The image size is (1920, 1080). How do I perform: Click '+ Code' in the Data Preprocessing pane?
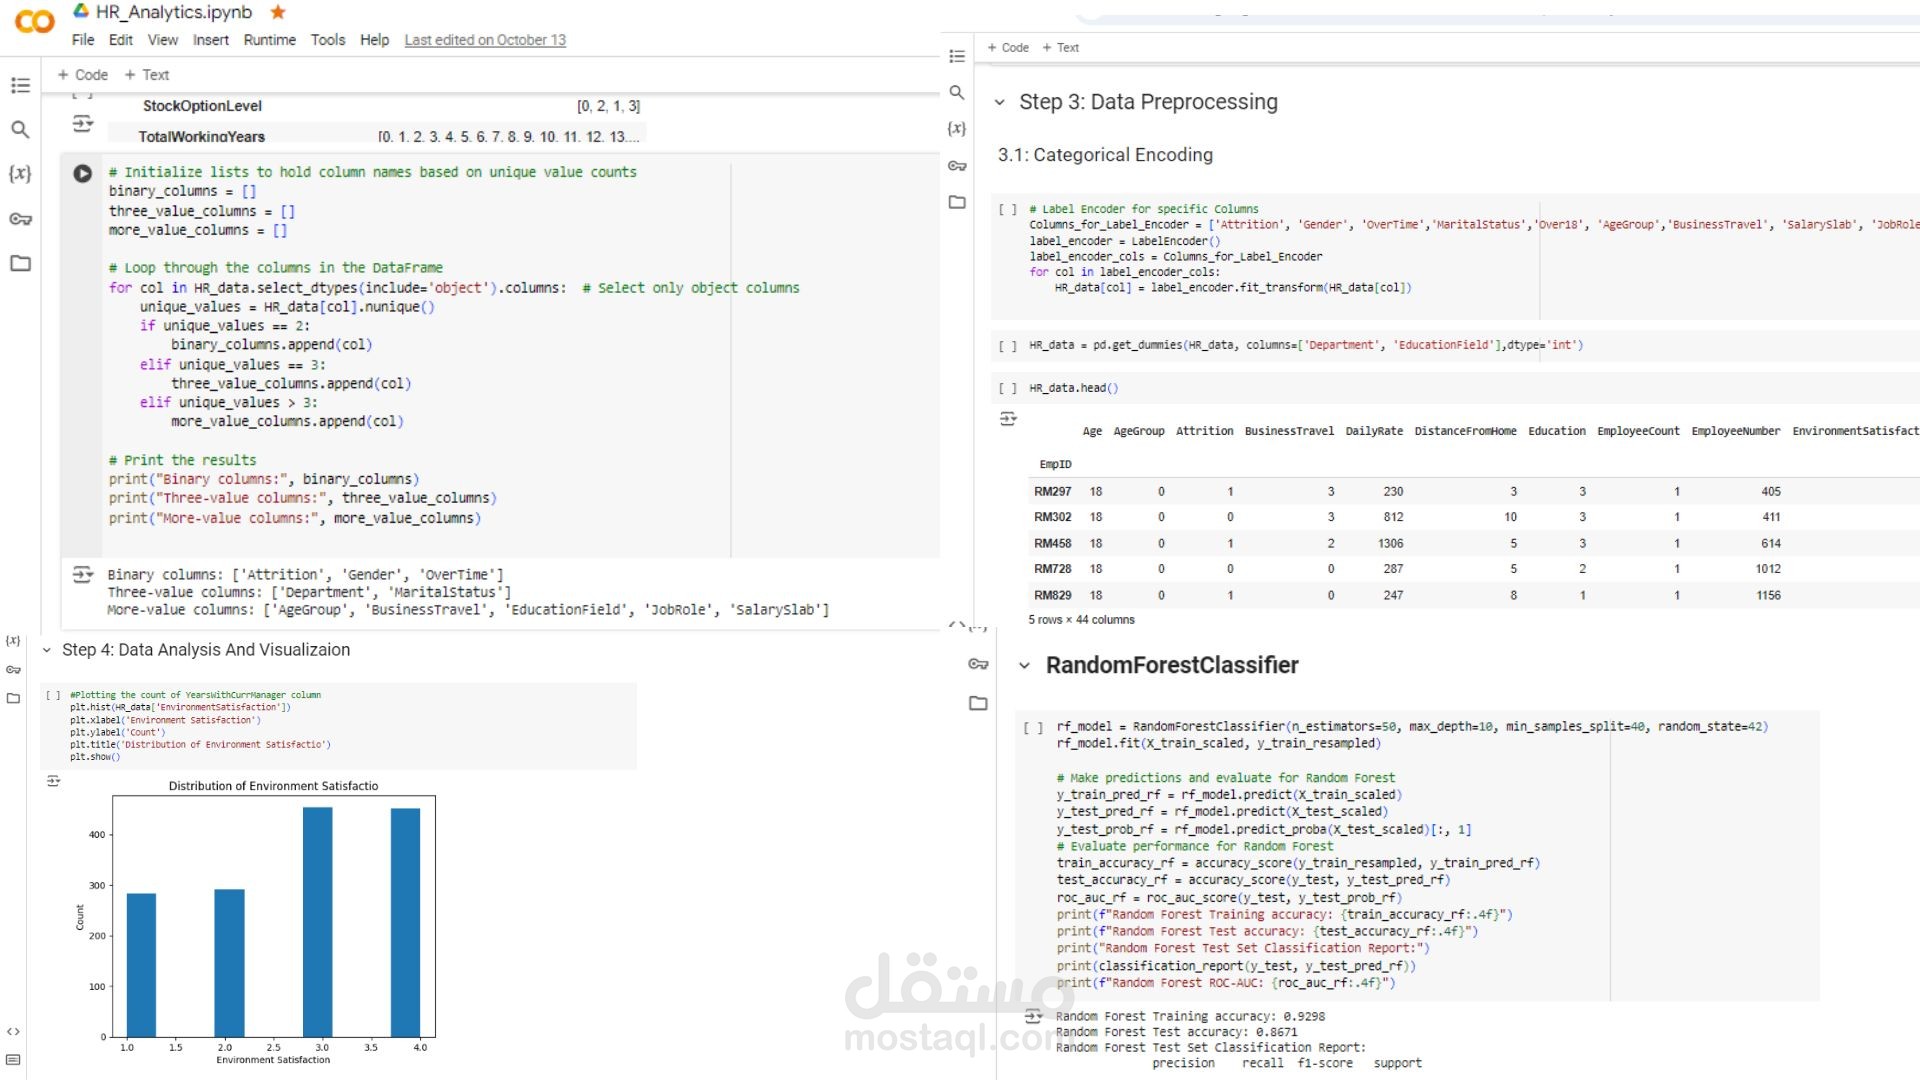[1008, 48]
